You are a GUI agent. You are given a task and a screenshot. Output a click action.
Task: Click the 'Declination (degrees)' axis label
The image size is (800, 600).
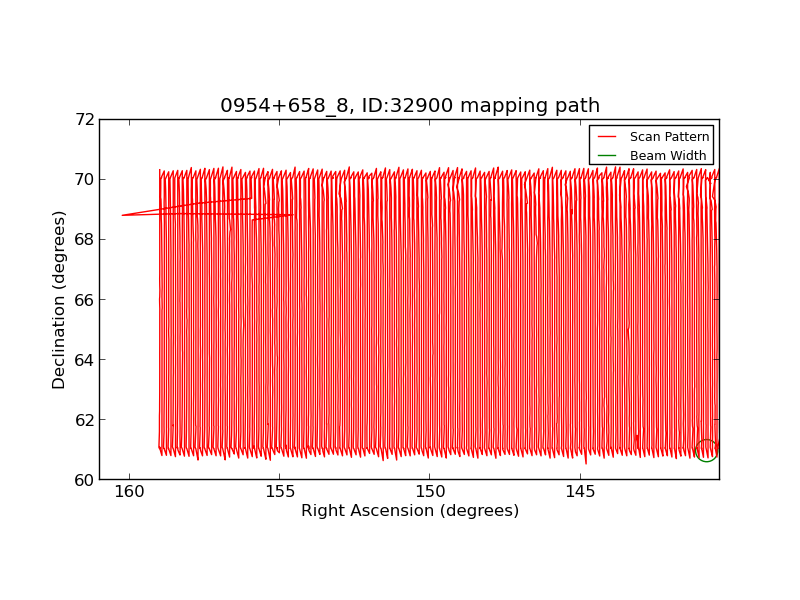point(59,300)
